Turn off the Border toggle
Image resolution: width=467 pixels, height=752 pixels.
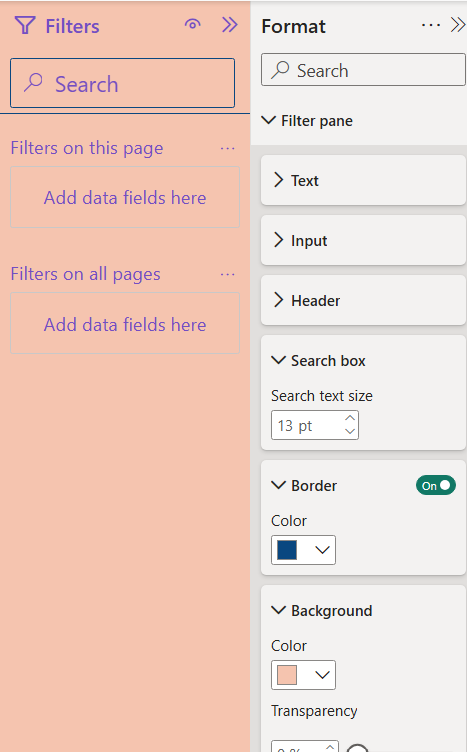pyautogui.click(x=435, y=485)
